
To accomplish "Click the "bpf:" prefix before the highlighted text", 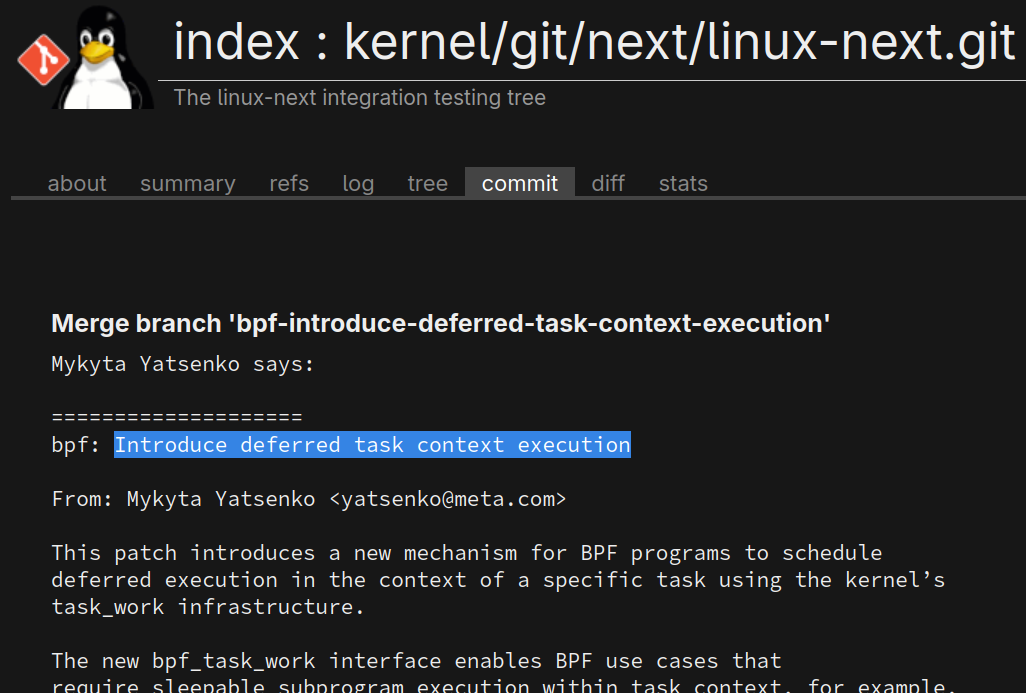I will (x=76, y=445).
